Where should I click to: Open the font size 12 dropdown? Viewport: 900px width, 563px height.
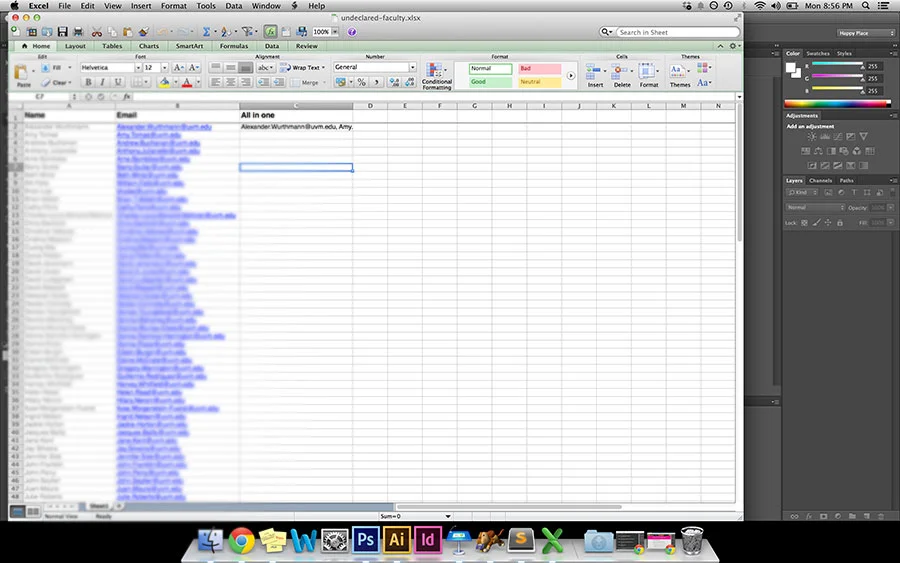165,68
